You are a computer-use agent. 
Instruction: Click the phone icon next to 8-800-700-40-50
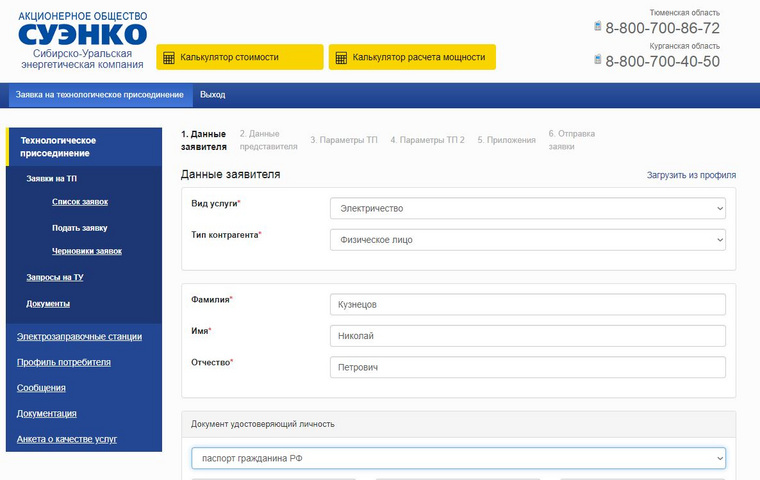[598, 60]
